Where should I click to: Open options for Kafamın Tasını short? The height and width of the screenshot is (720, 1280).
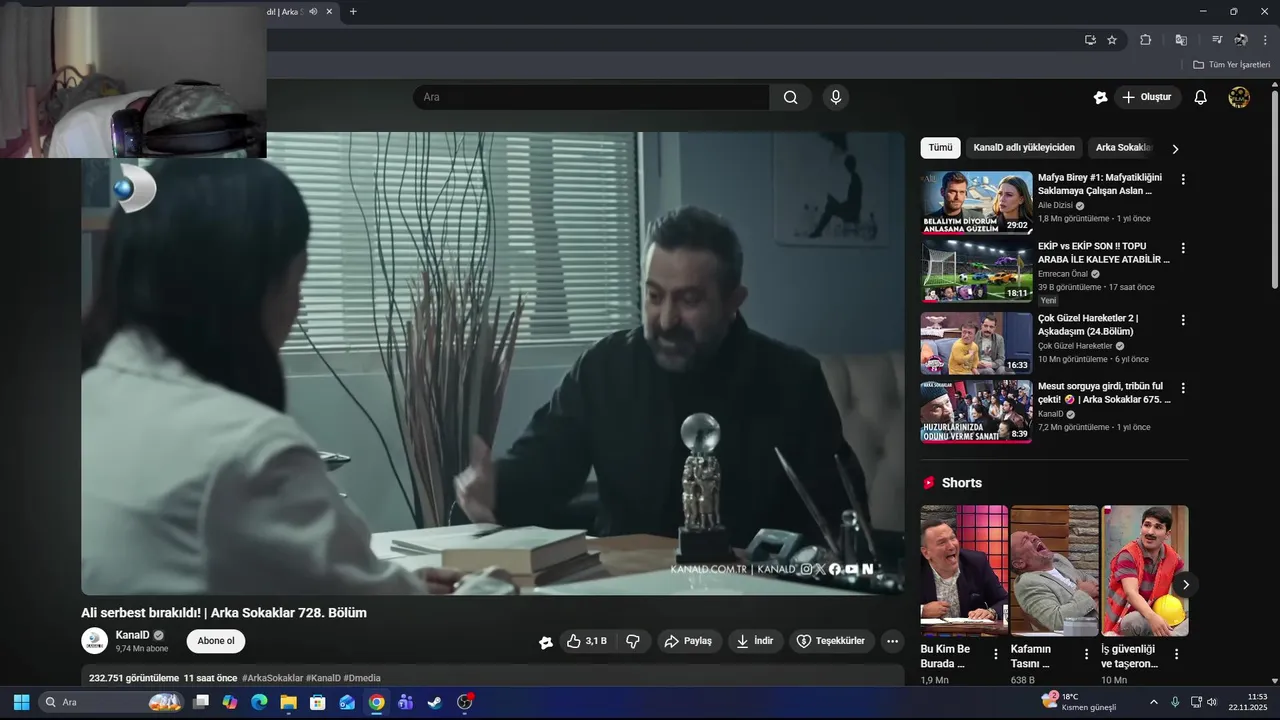(1086, 654)
